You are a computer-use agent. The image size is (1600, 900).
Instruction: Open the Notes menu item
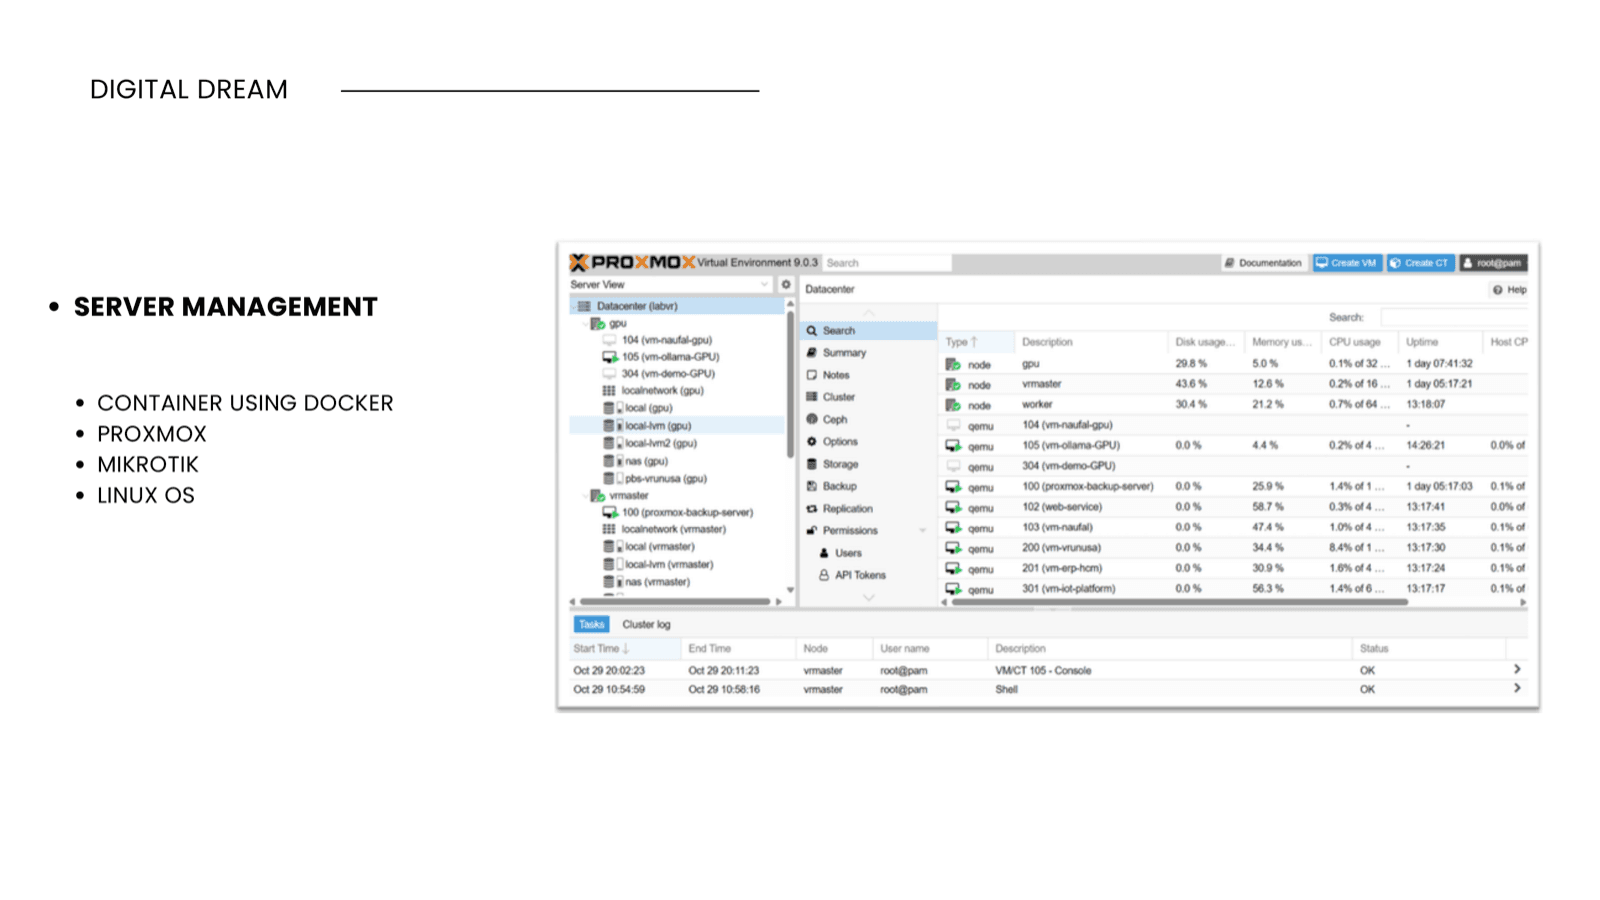[x=868, y=375]
